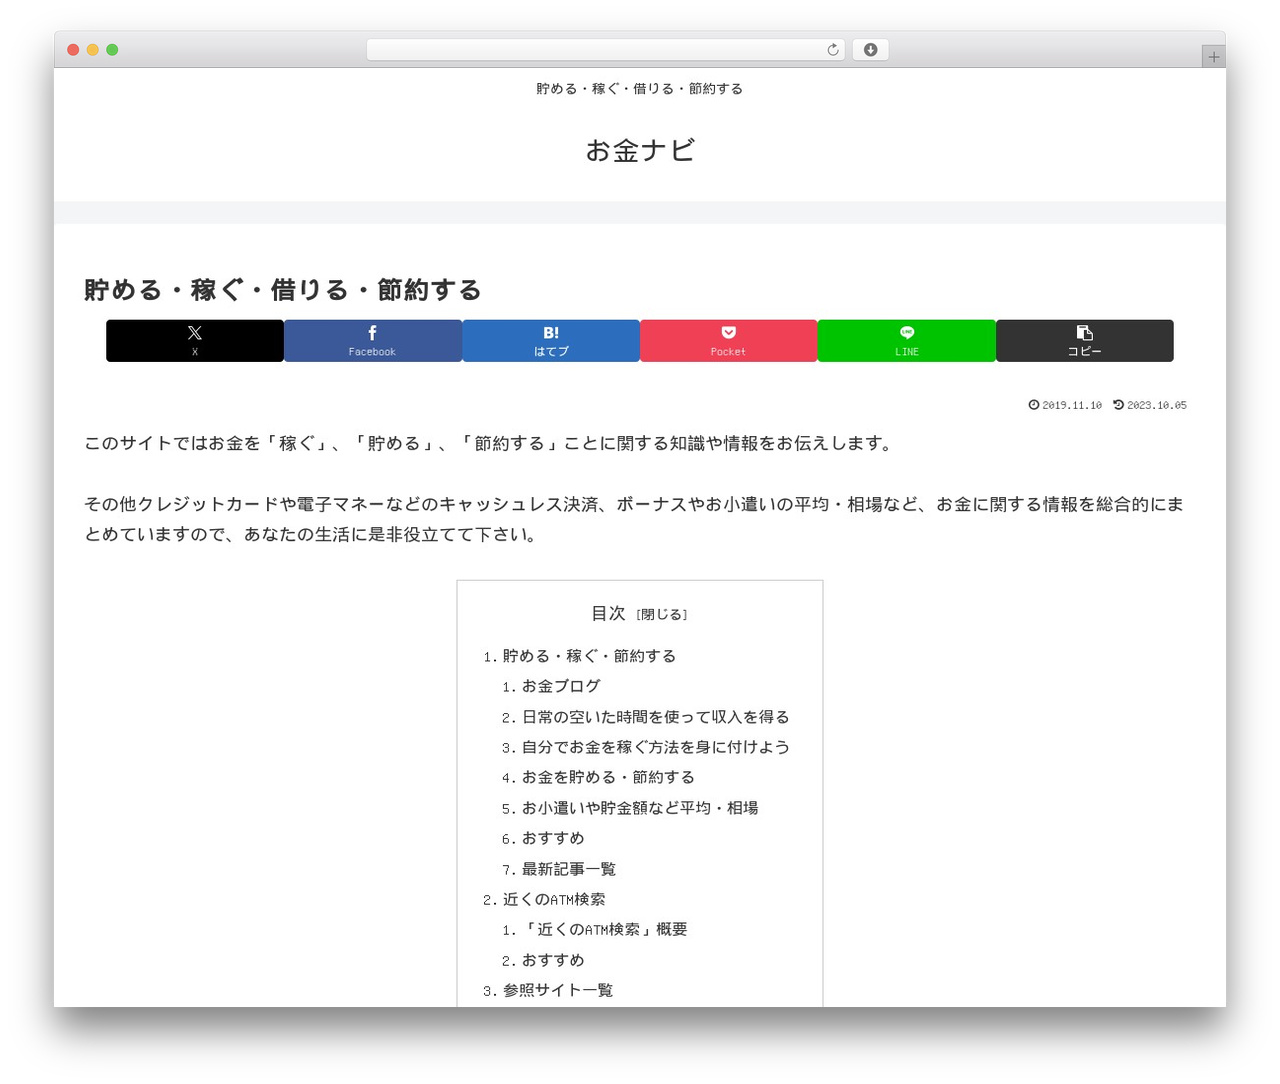1280x1084 pixels.
Task: Jump to おすすめ under 近くのATM検索
Action: pos(553,960)
